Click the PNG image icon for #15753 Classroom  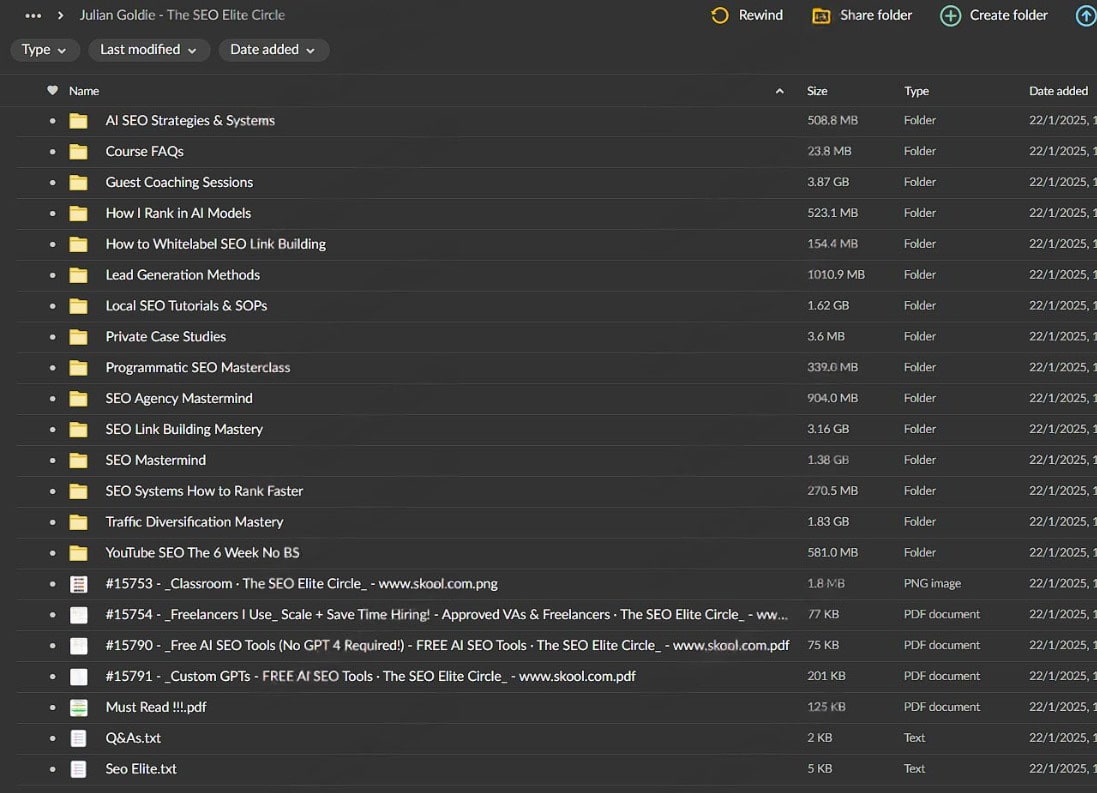[x=78, y=584]
